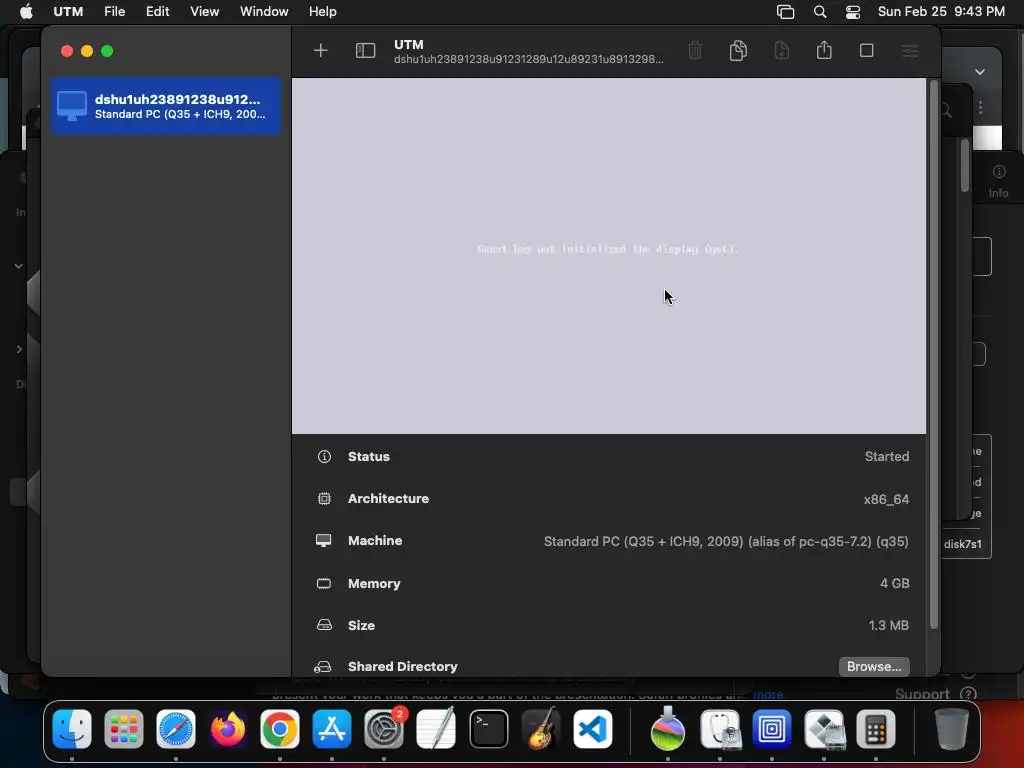Click the Size disk icon
The image size is (1024, 768).
pos(324,625)
